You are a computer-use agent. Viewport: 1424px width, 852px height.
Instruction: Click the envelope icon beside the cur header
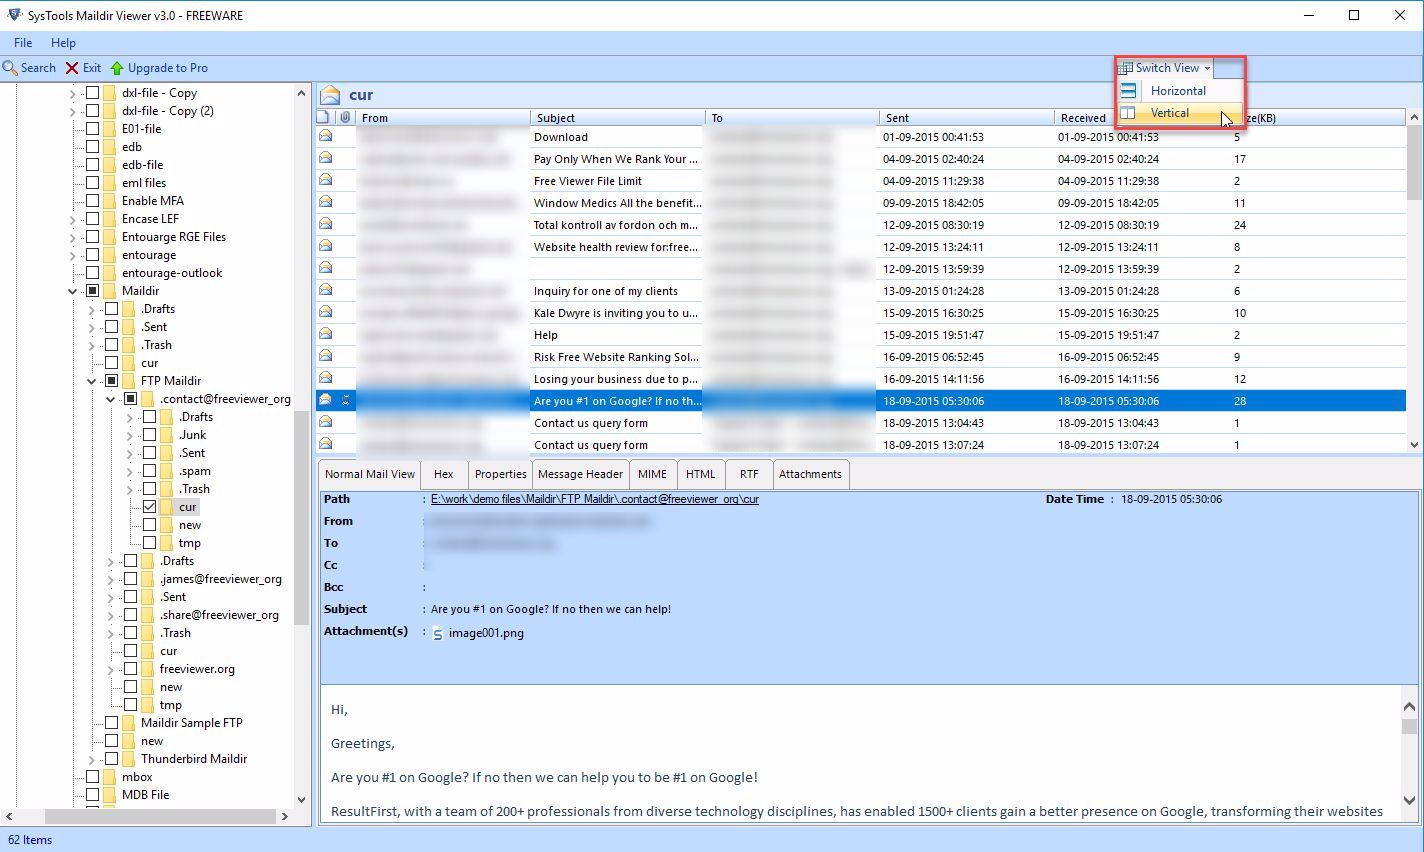pyautogui.click(x=330, y=94)
